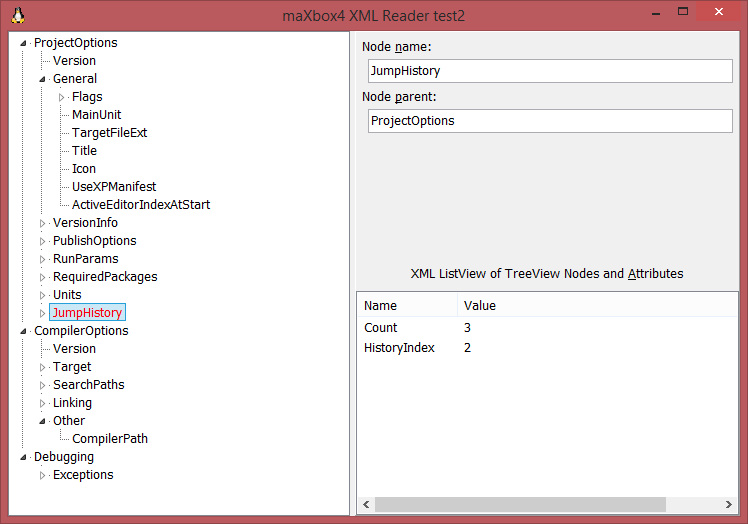The image size is (748, 524).
Task: Expand the Flags tree node
Action: pos(62,97)
